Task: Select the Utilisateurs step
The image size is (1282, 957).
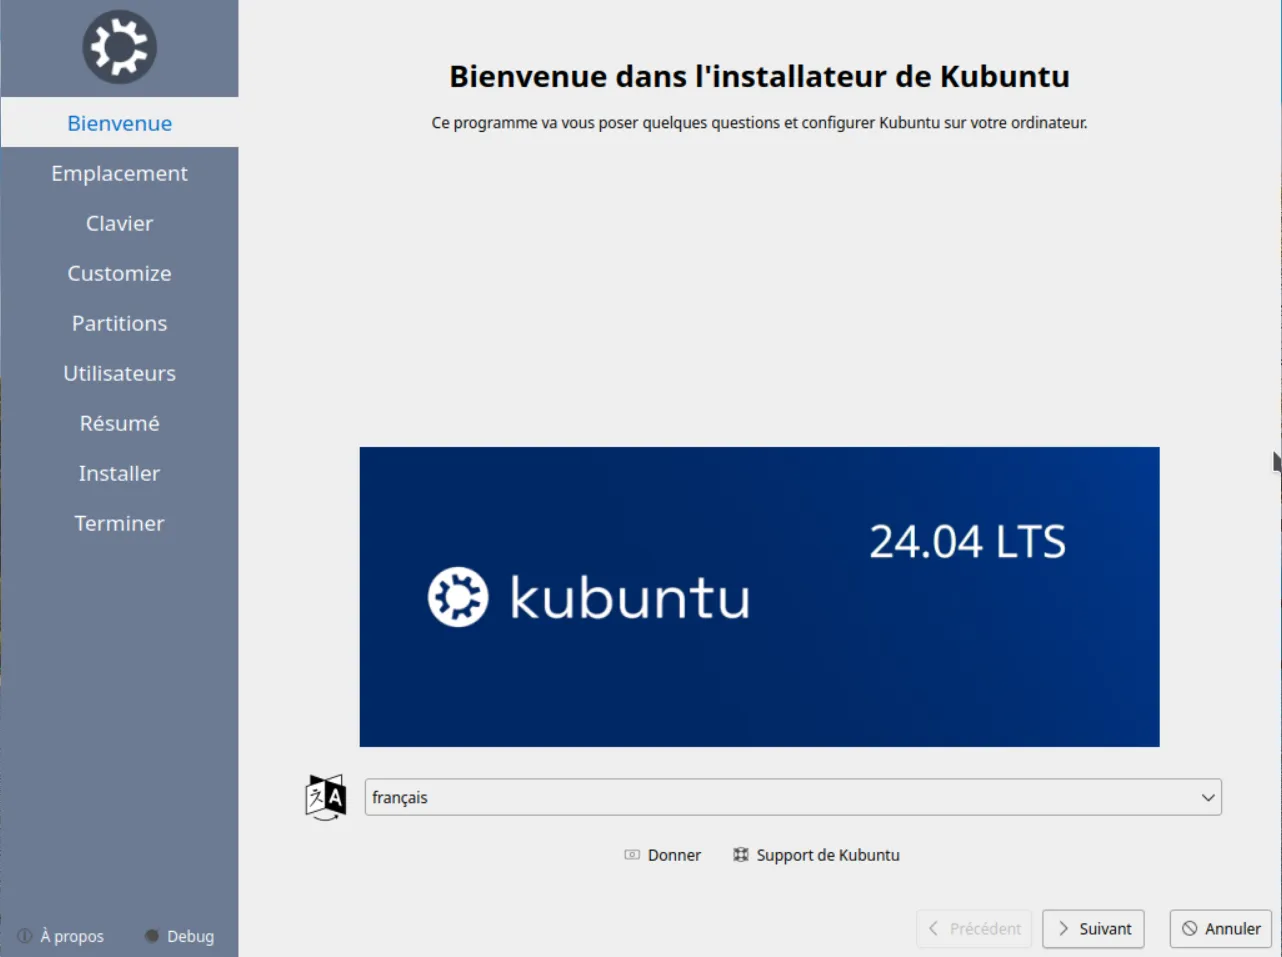Action: click(119, 373)
